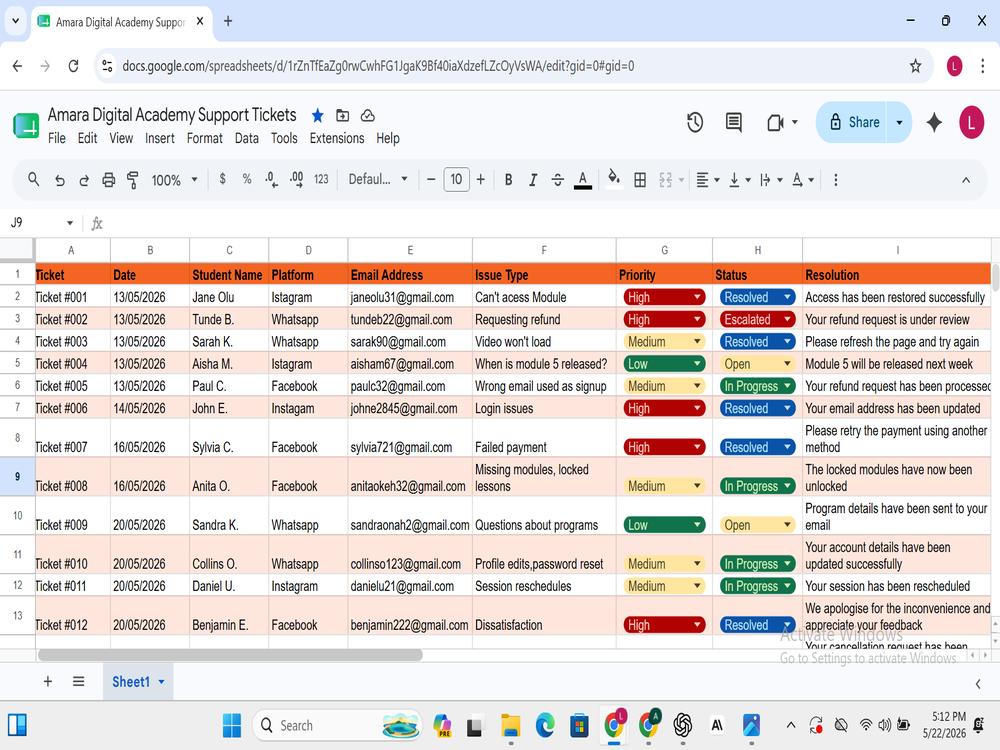Open the Data menu

(x=247, y=138)
